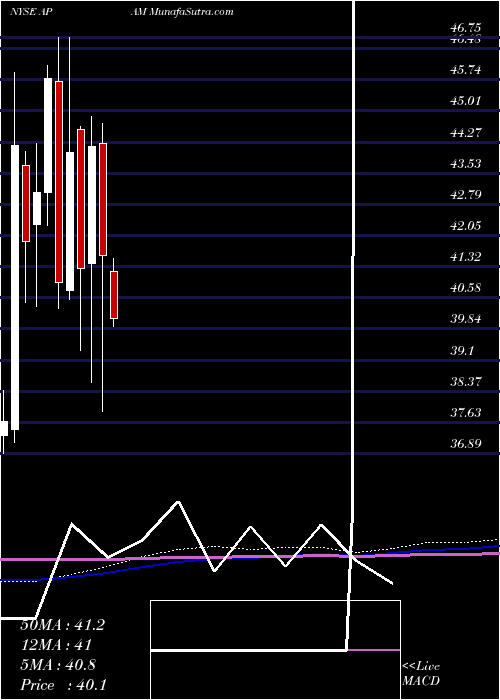Click the 'NYSE AP' ticker label
This screenshot has height=700, width=500.
29,12
